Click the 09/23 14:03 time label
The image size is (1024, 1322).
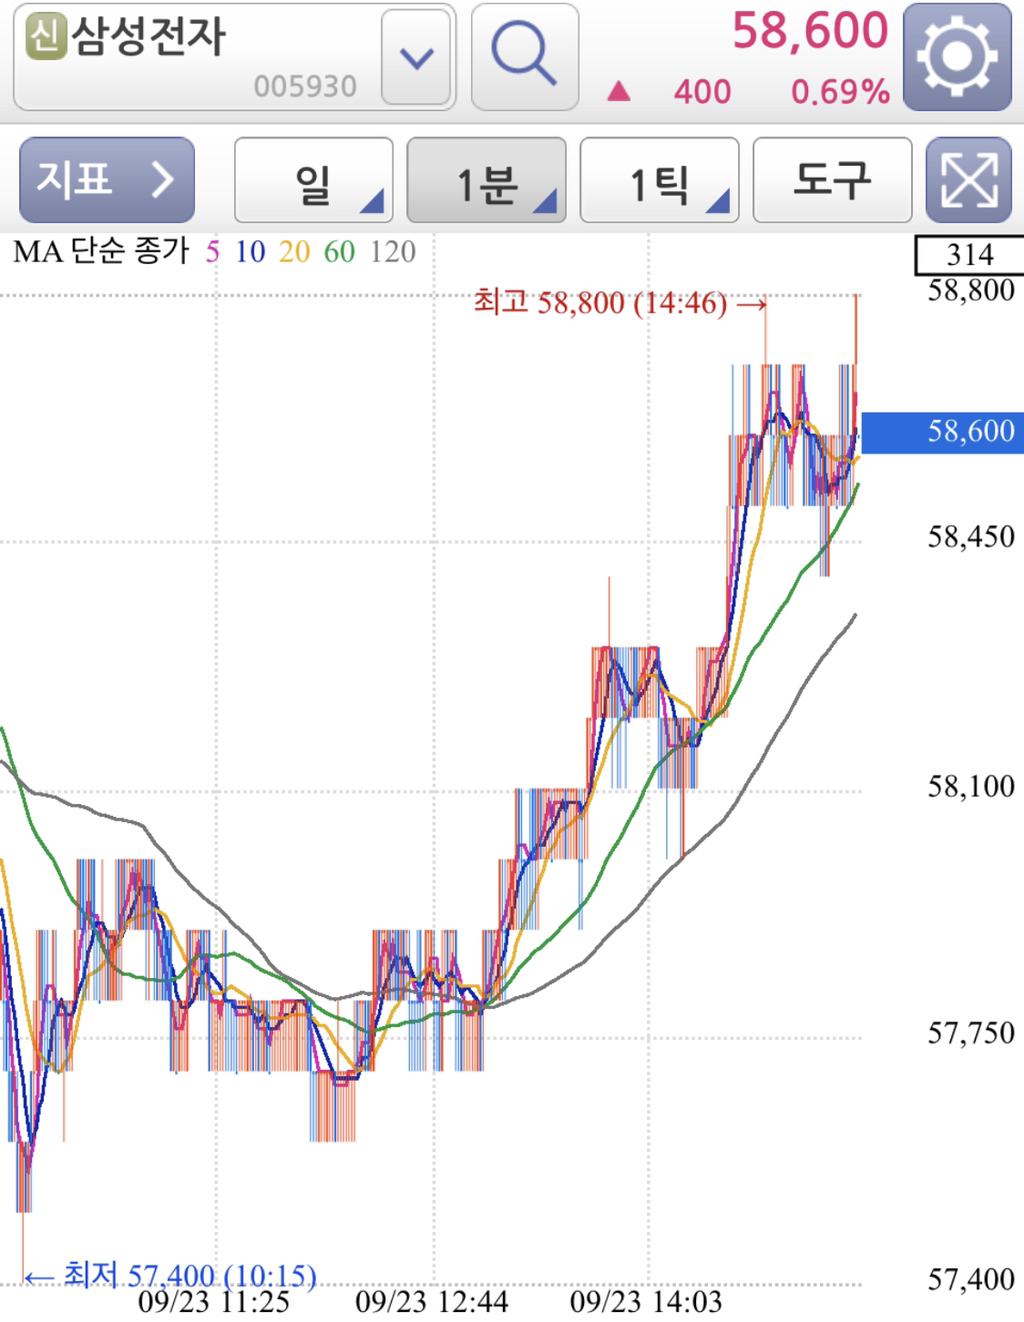click(646, 1302)
